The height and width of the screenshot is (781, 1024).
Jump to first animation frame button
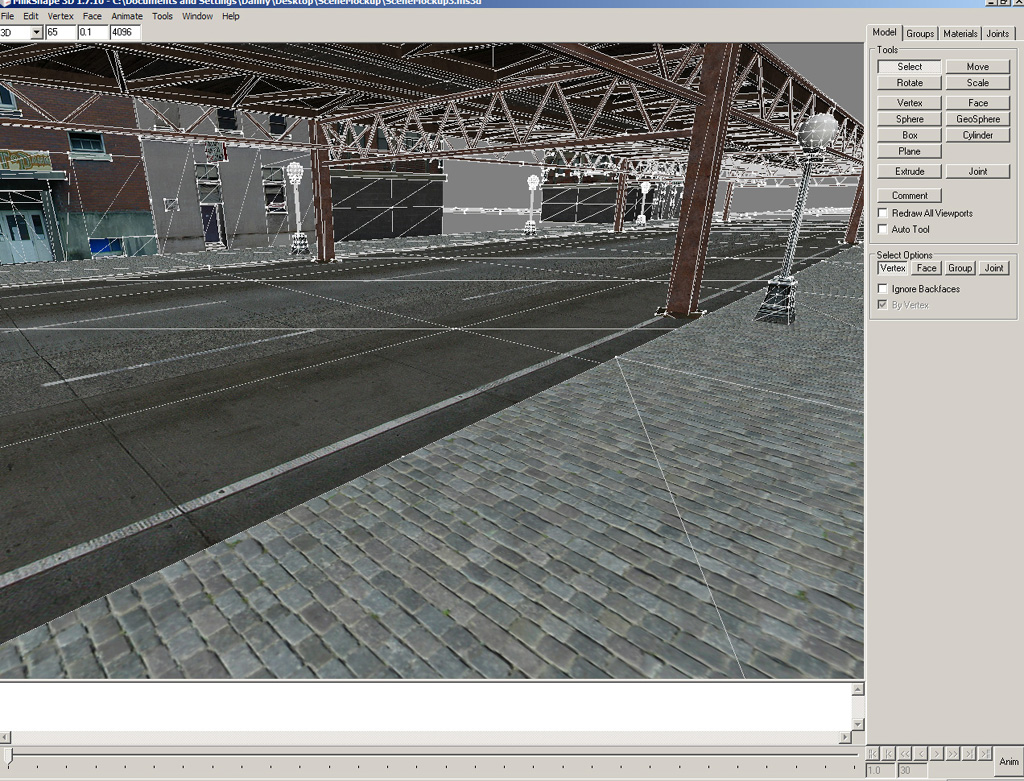pos(872,754)
